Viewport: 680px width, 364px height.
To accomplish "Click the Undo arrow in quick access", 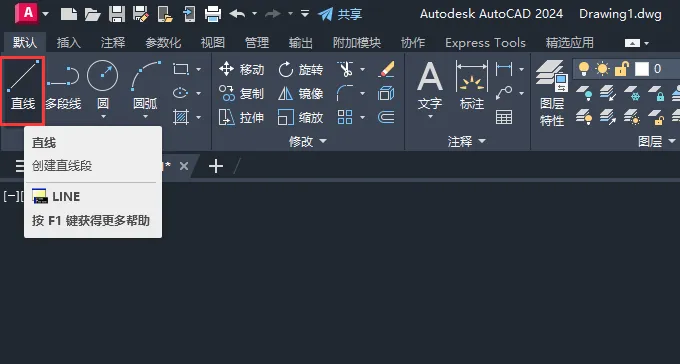I will tap(237, 14).
